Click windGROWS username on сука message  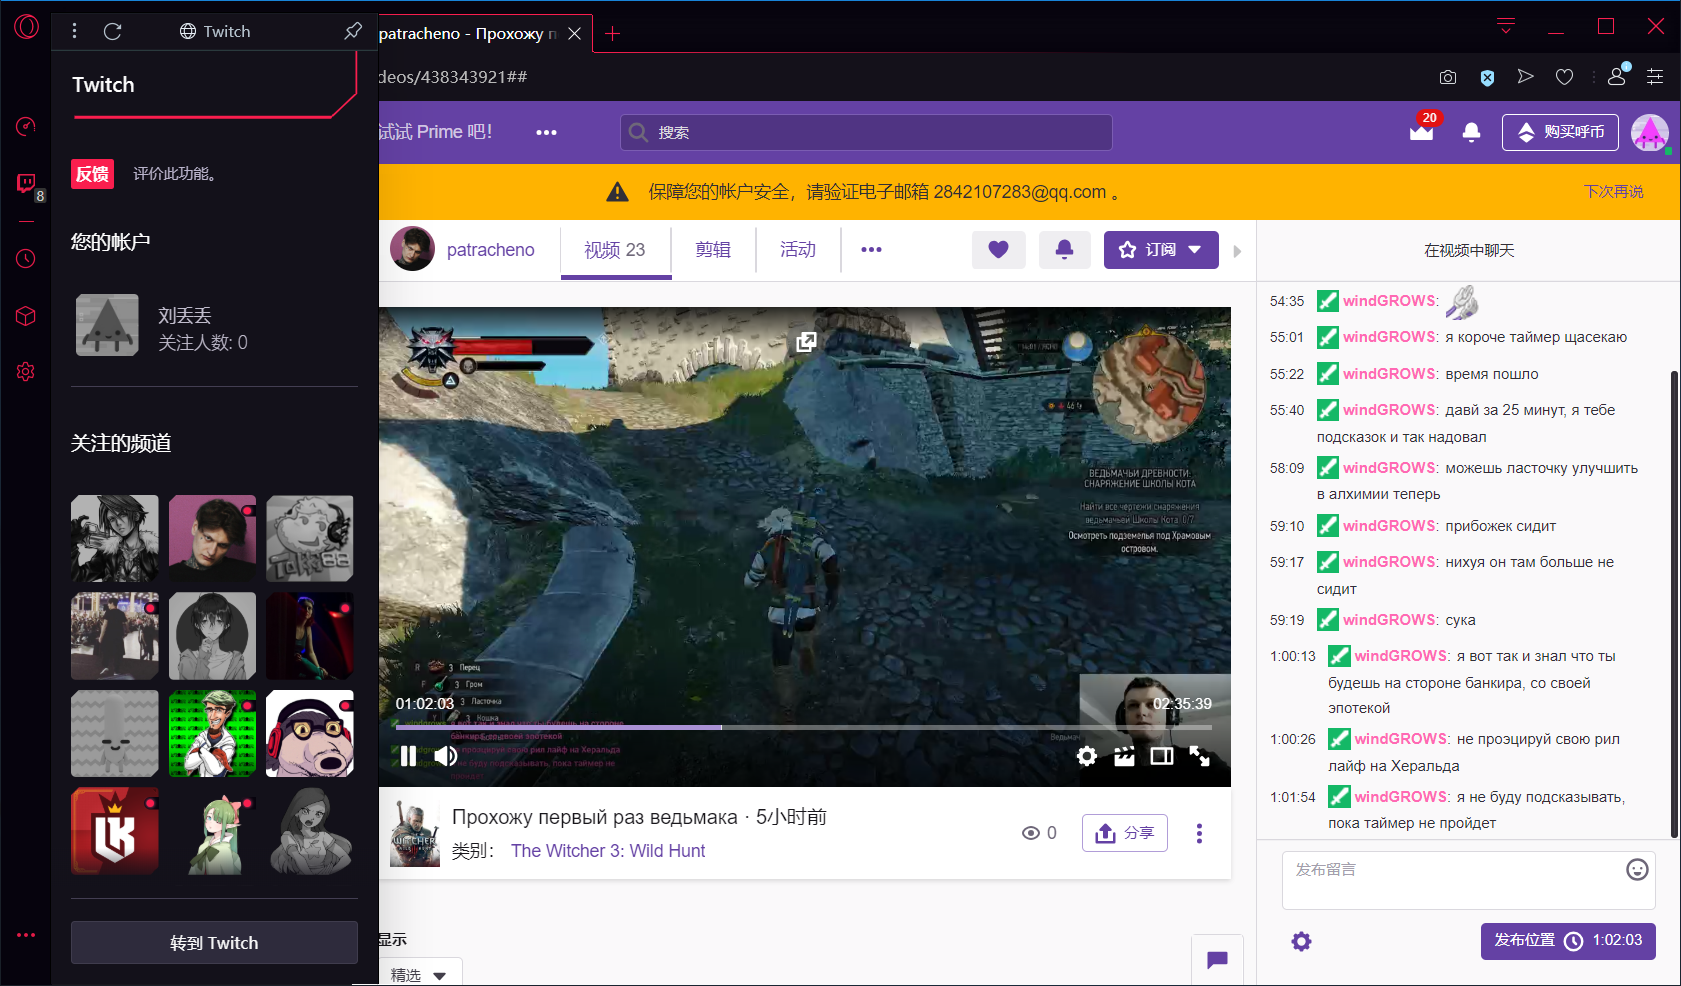pyautogui.click(x=1390, y=620)
